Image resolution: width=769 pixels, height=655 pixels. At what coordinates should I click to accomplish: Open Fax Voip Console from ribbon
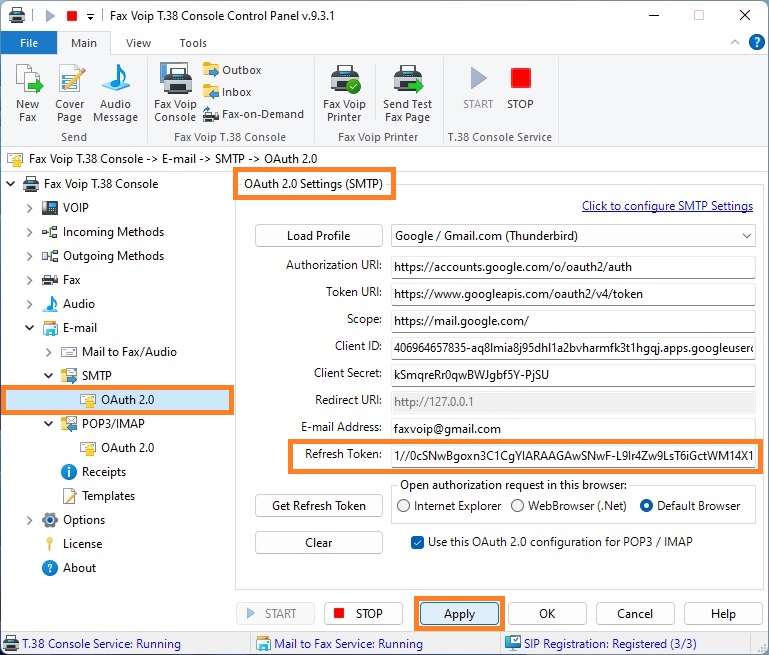click(x=175, y=93)
